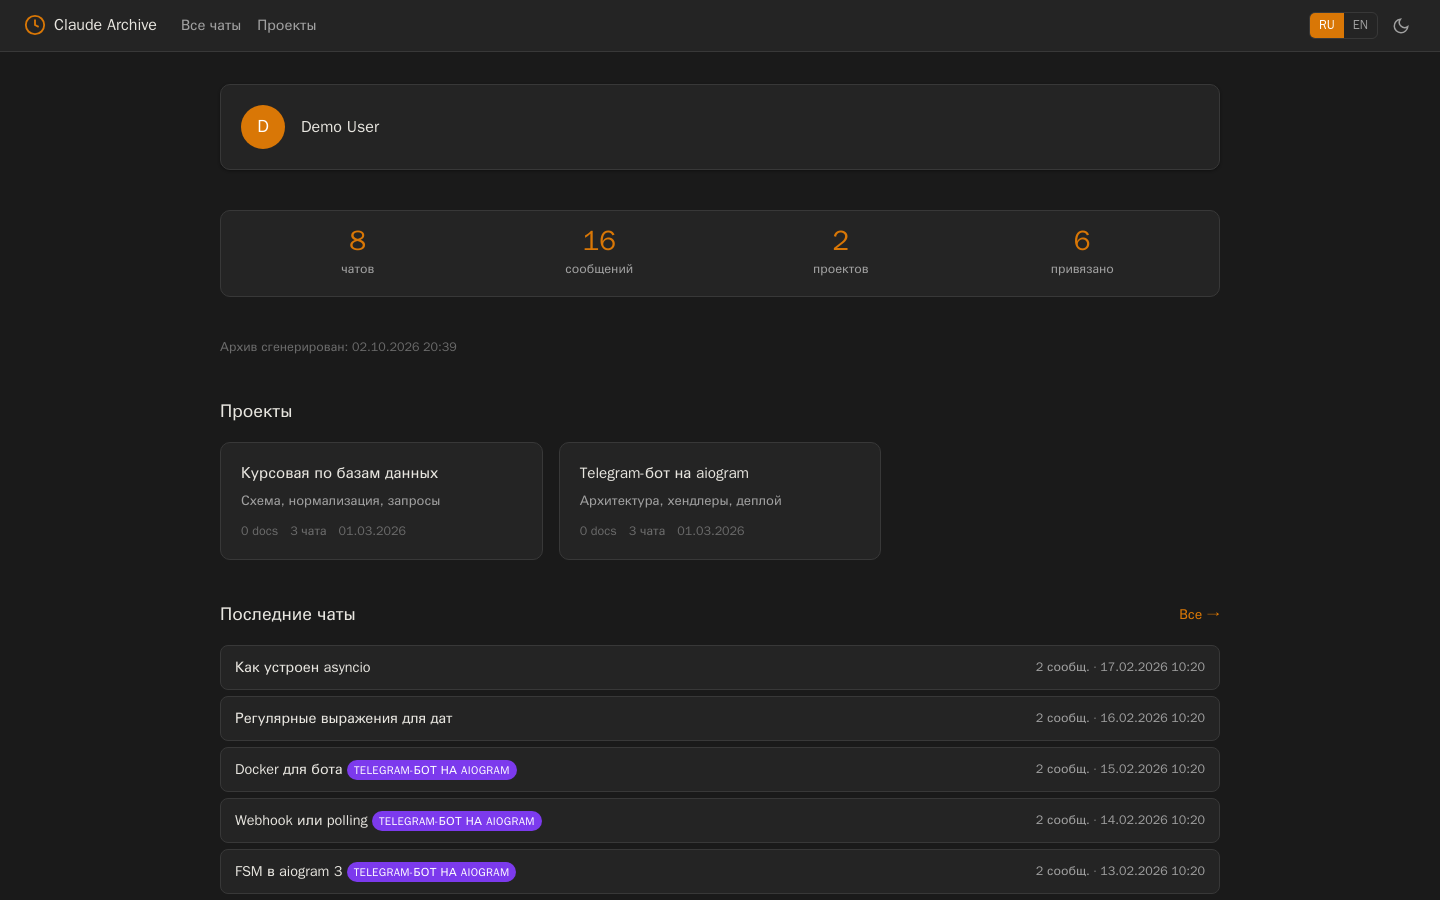Click the 2 проектов statistic
Image resolution: width=1440 pixels, height=900 pixels.
click(841, 252)
